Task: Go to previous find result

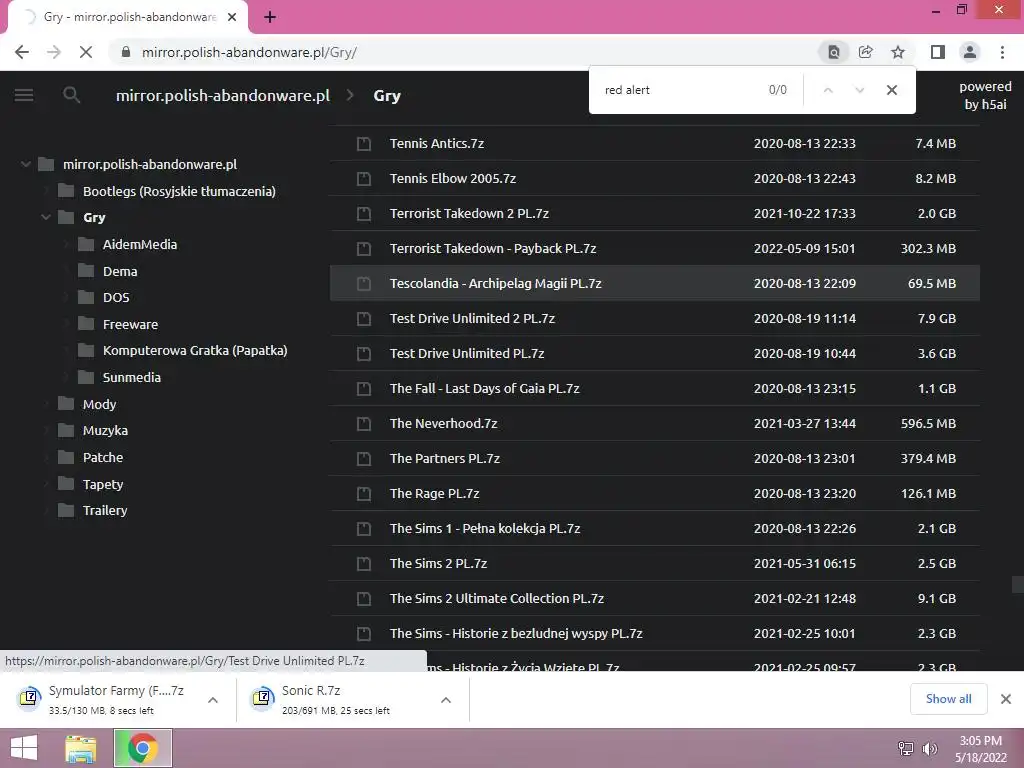Action: point(828,90)
